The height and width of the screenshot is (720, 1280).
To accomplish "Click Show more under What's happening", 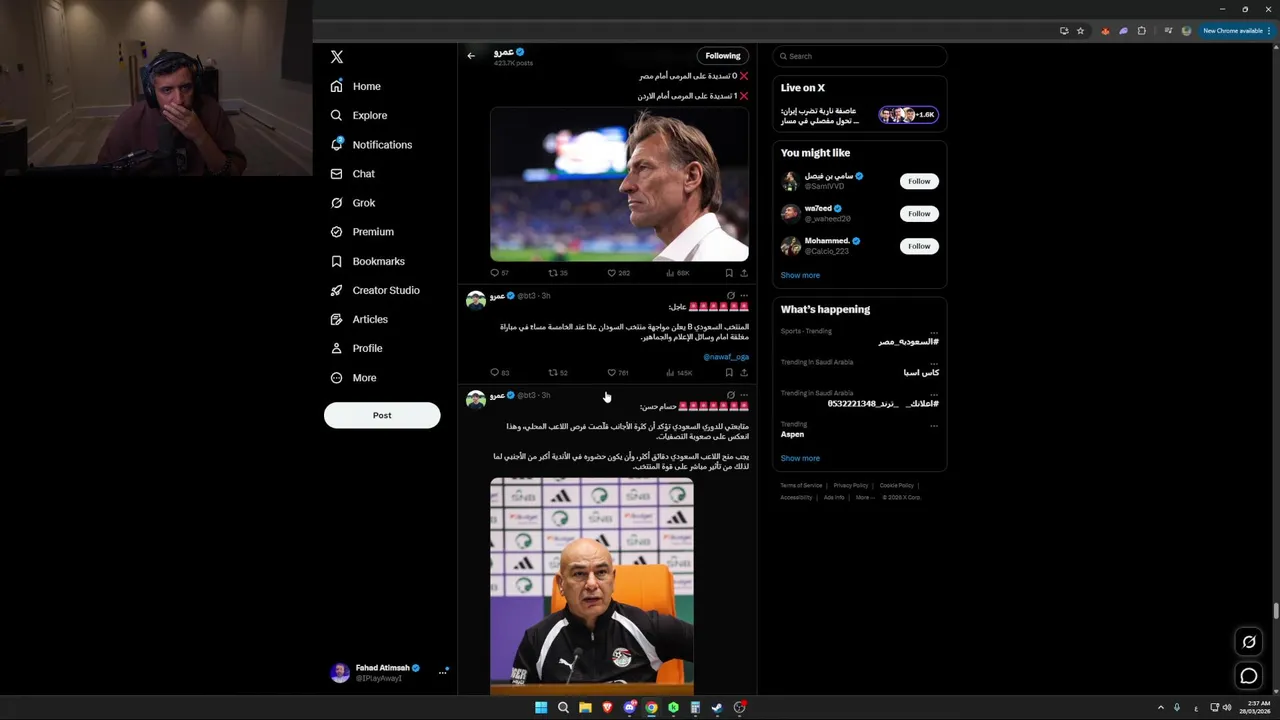I will tap(800, 458).
